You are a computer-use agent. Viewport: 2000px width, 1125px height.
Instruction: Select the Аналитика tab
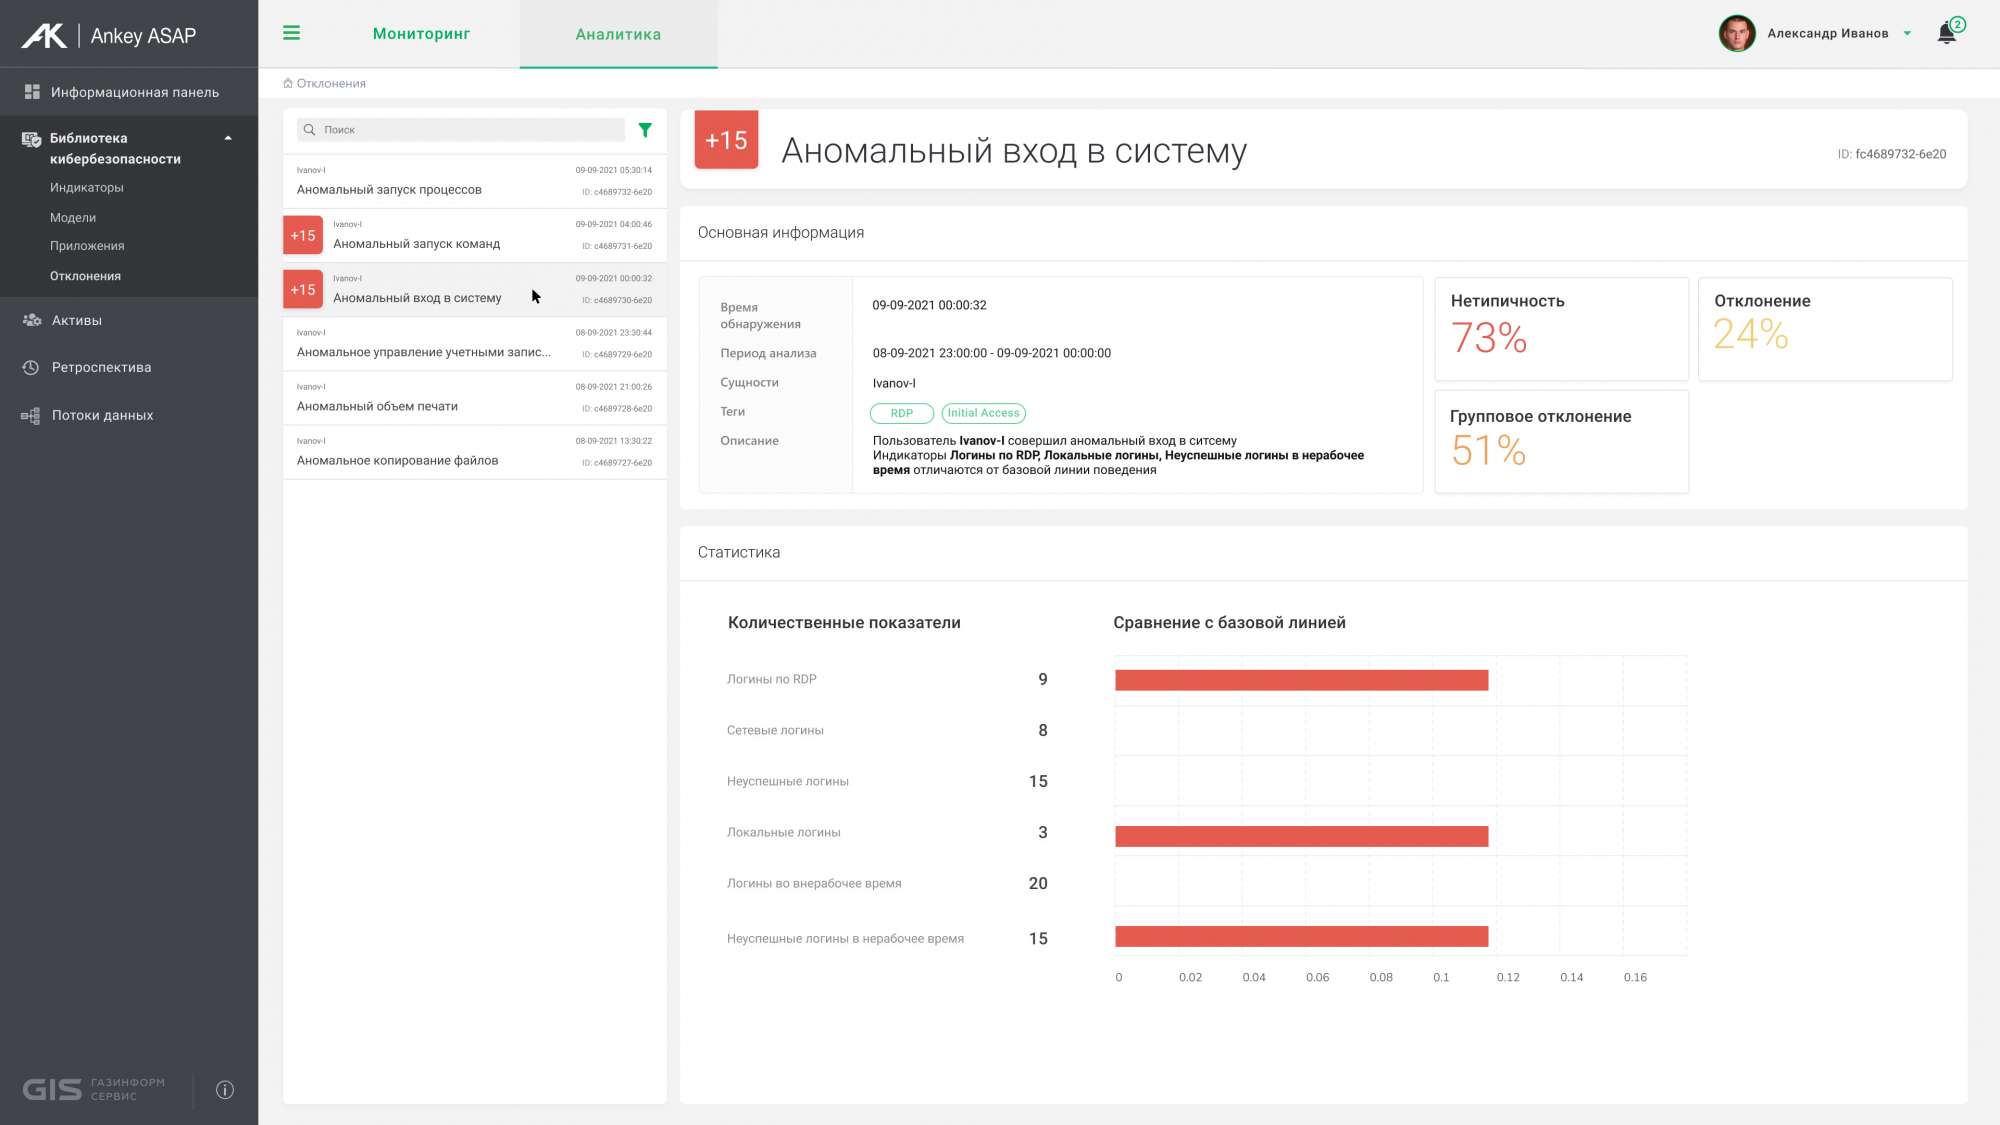(618, 34)
